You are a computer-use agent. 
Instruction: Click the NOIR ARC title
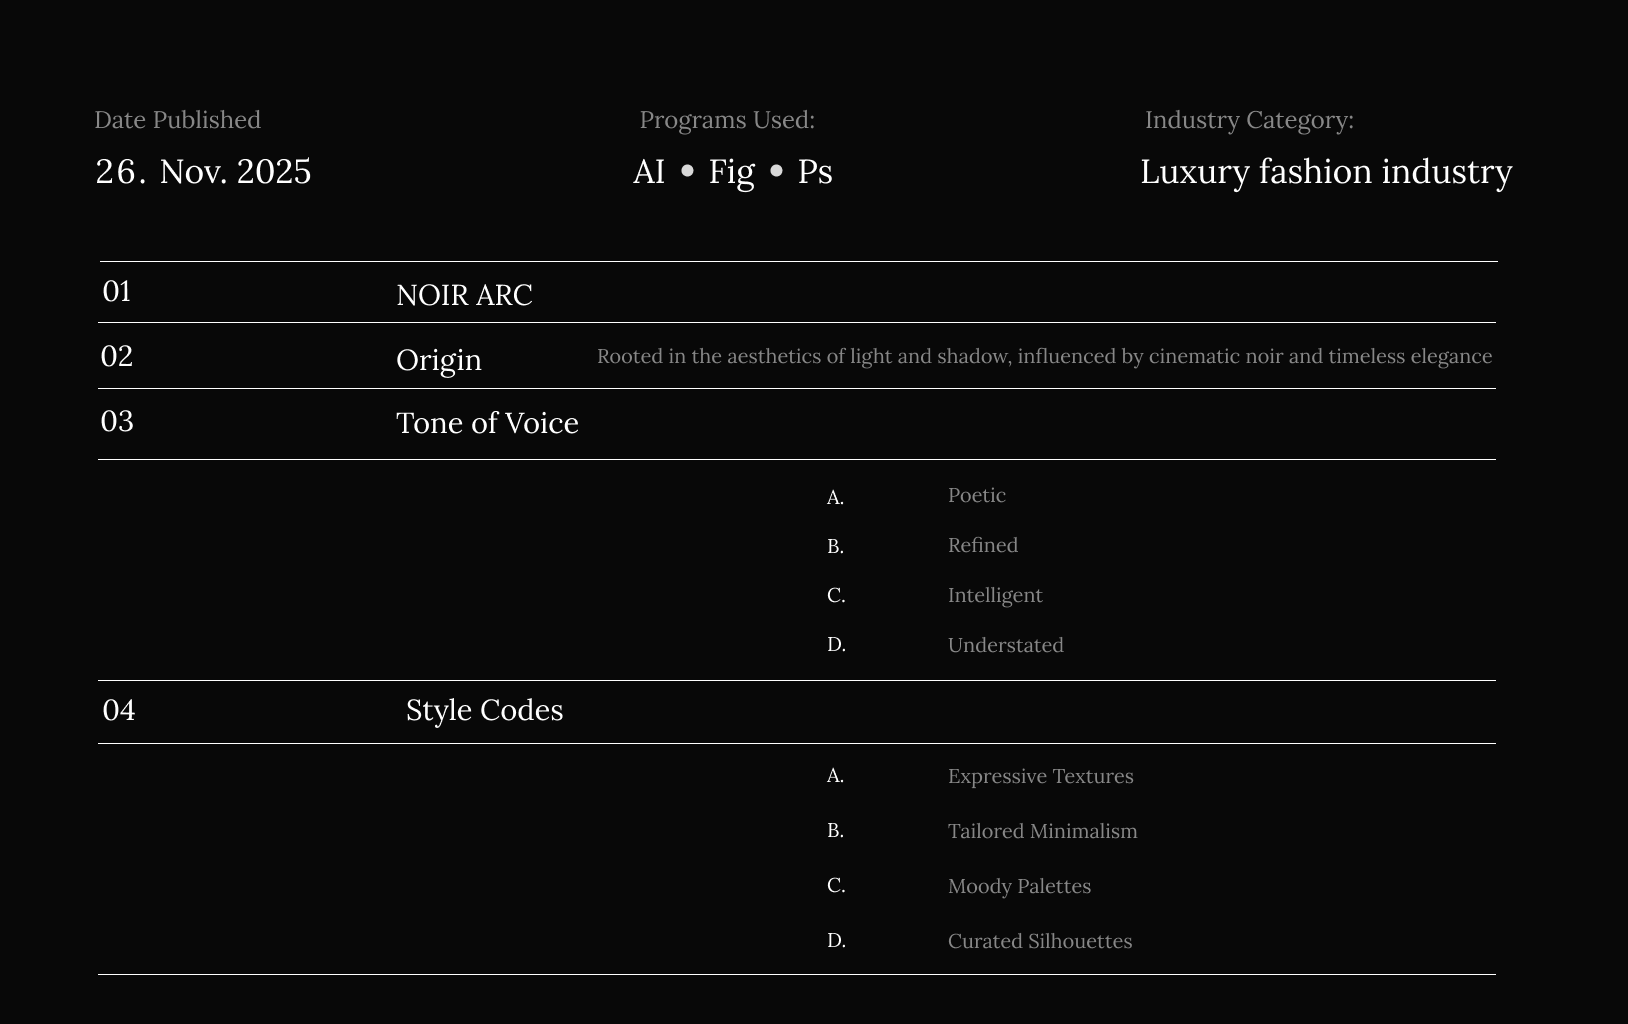tap(464, 295)
